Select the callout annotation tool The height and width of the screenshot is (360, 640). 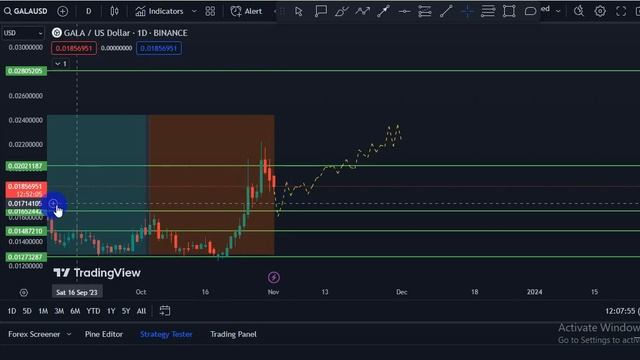tap(321, 11)
